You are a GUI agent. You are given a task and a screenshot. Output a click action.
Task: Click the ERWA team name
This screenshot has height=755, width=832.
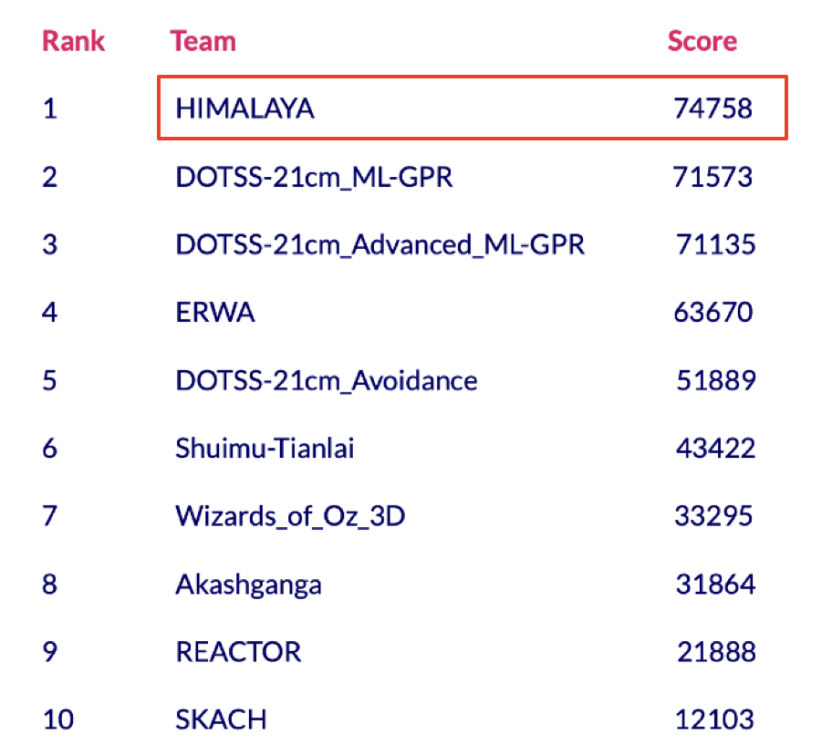(215, 313)
